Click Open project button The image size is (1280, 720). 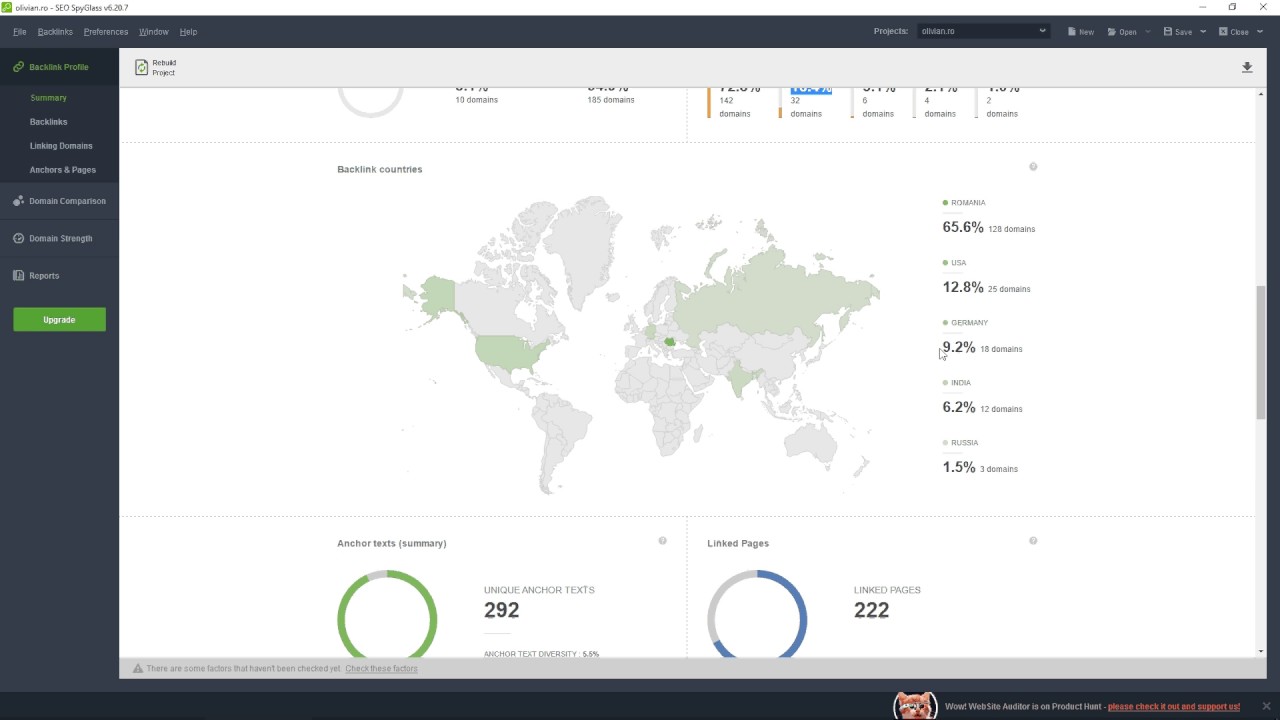(x=1121, y=32)
